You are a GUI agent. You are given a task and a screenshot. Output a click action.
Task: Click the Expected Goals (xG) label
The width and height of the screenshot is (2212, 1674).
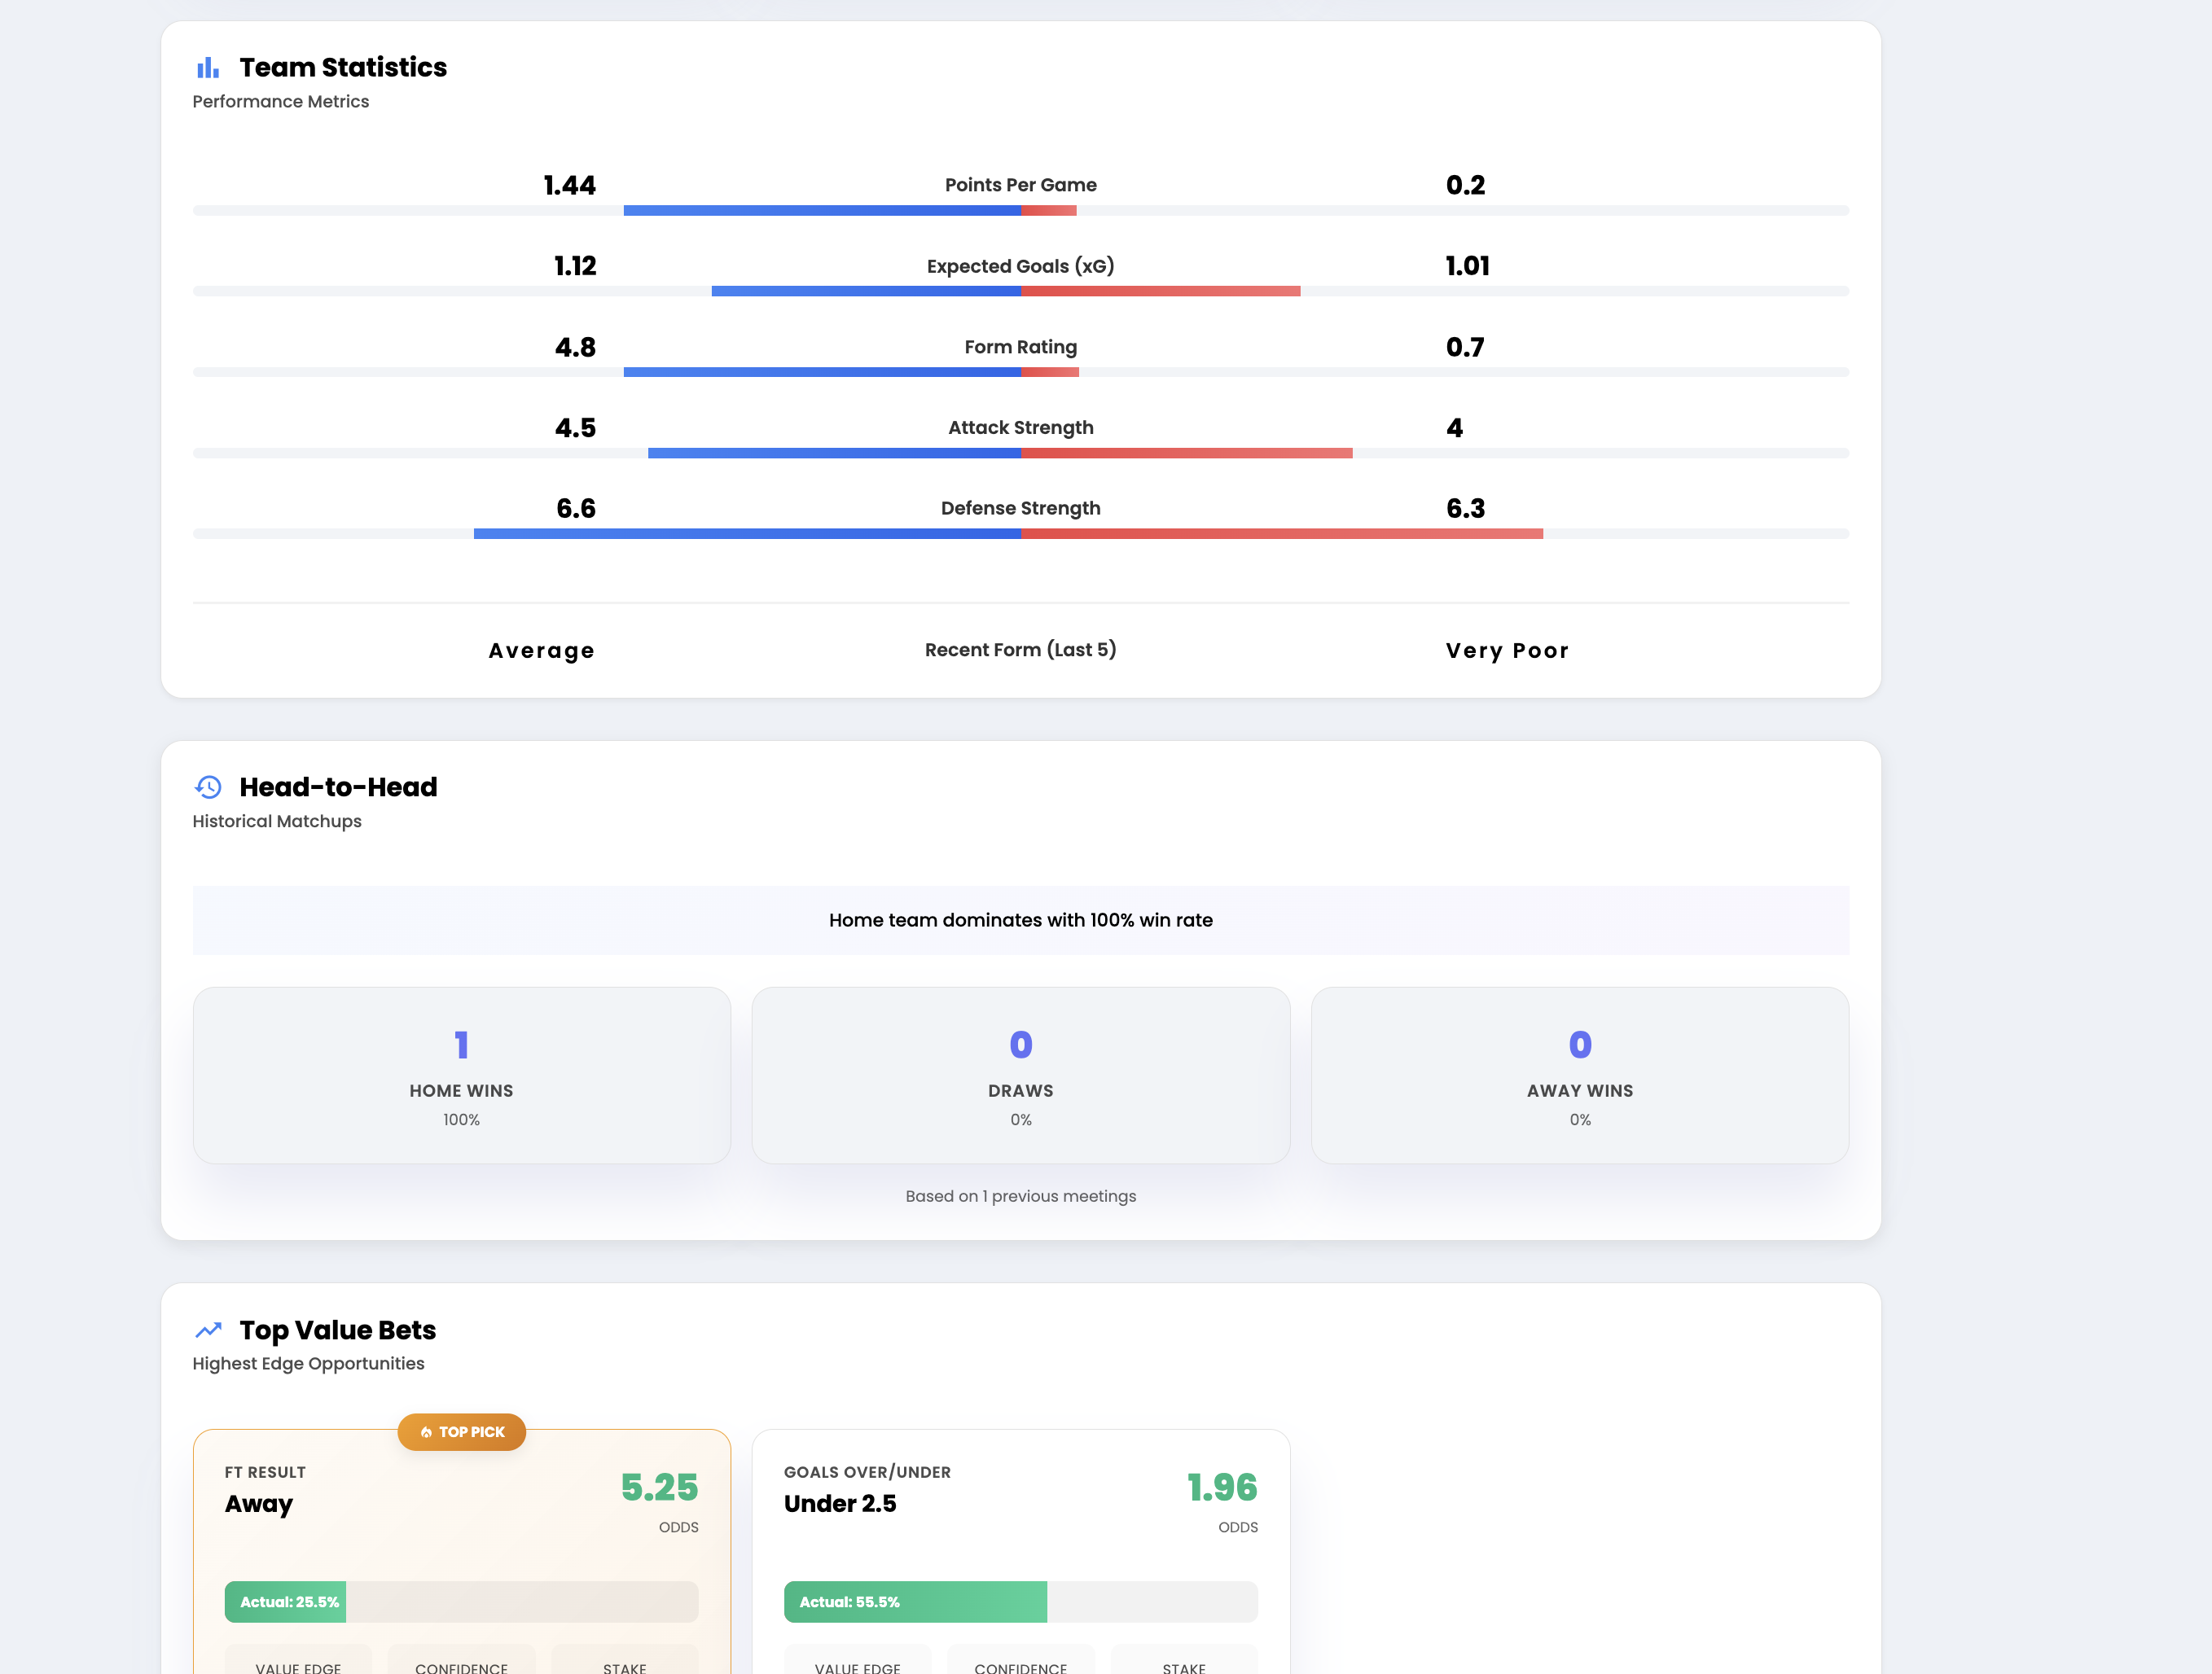click(1020, 266)
